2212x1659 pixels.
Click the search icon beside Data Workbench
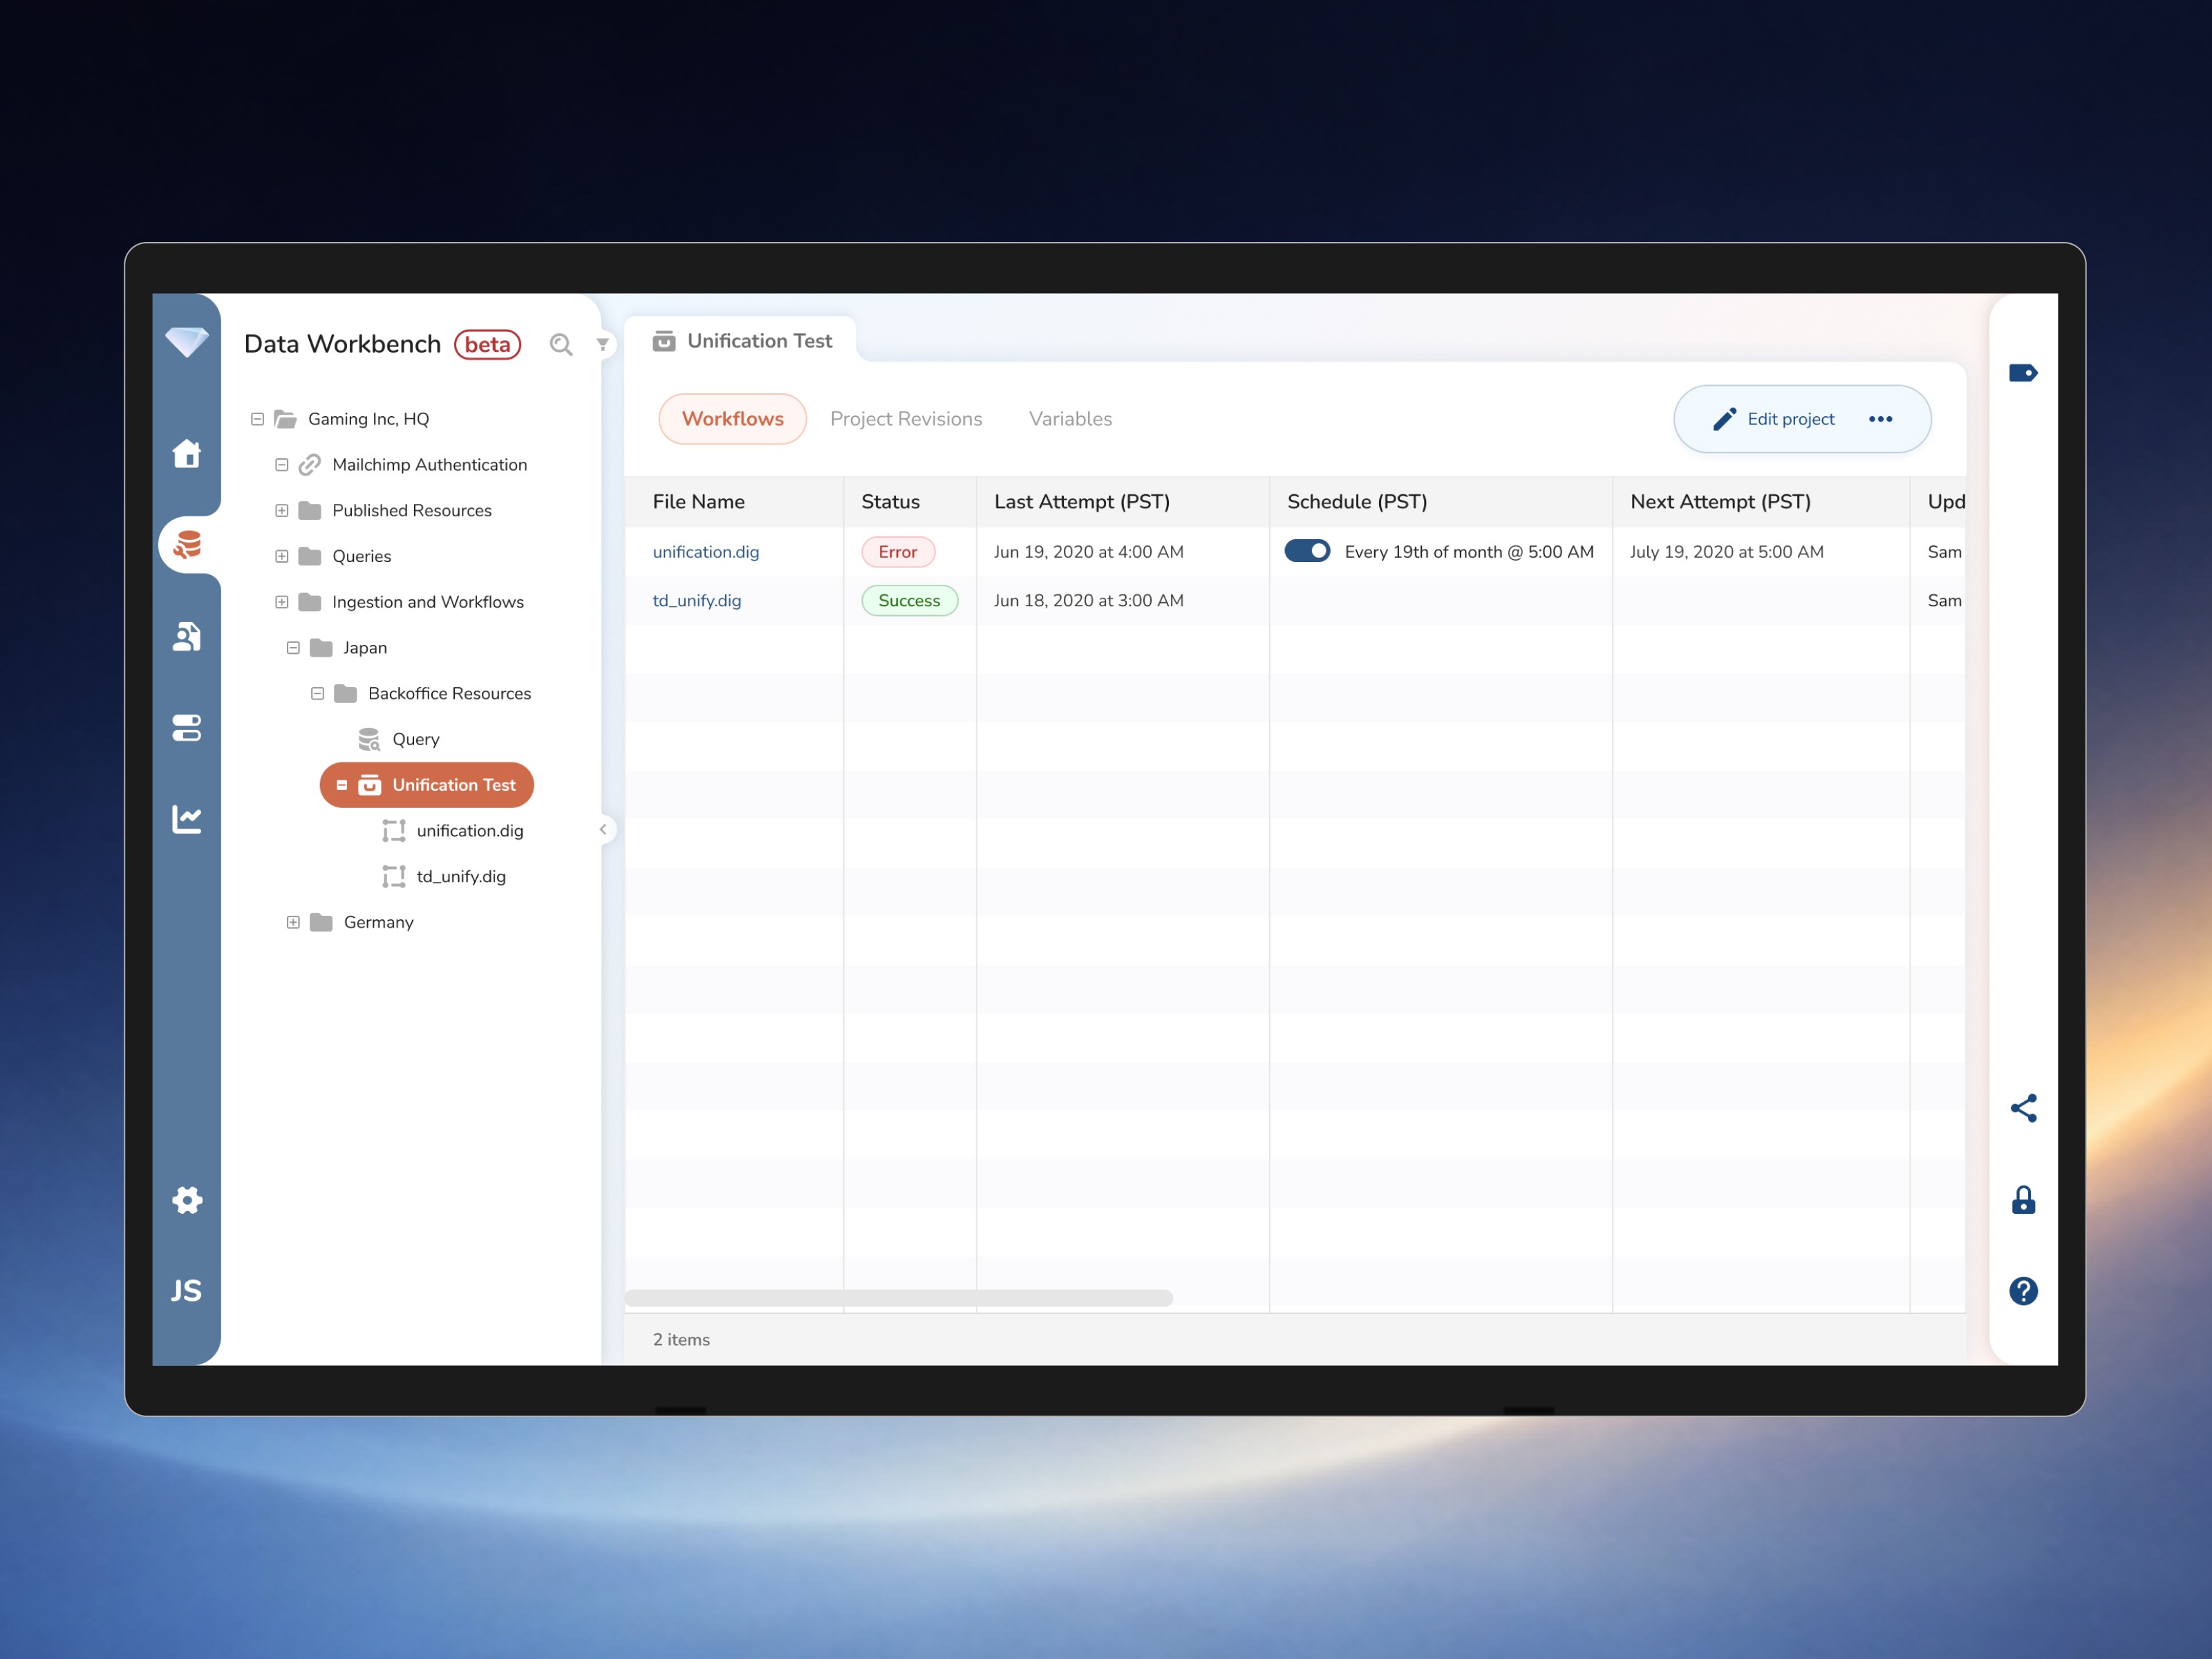click(561, 345)
